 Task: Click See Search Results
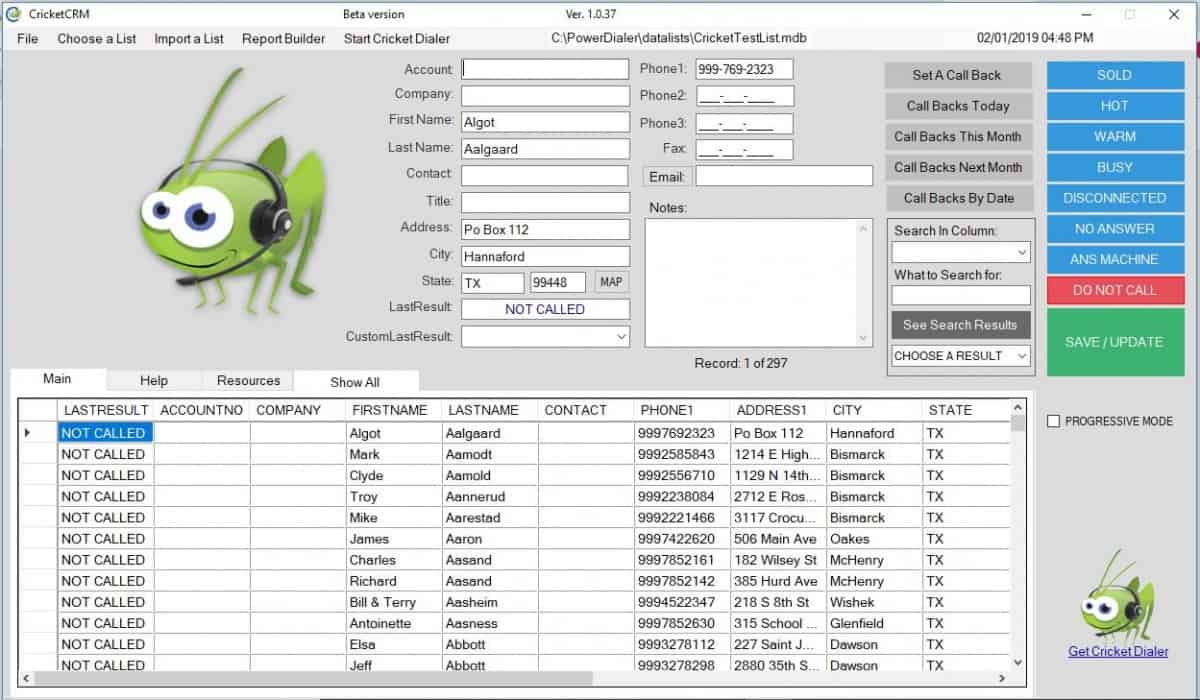959,324
